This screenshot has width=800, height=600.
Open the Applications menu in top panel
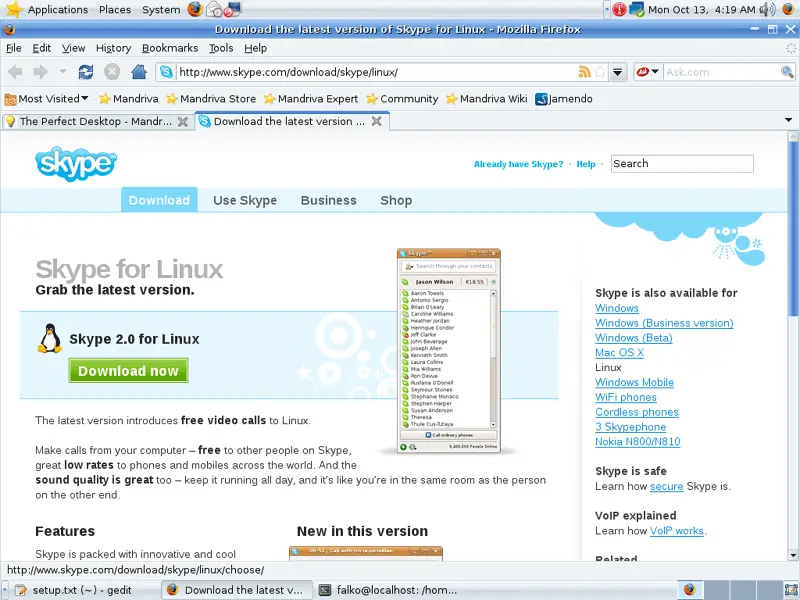[58, 9]
